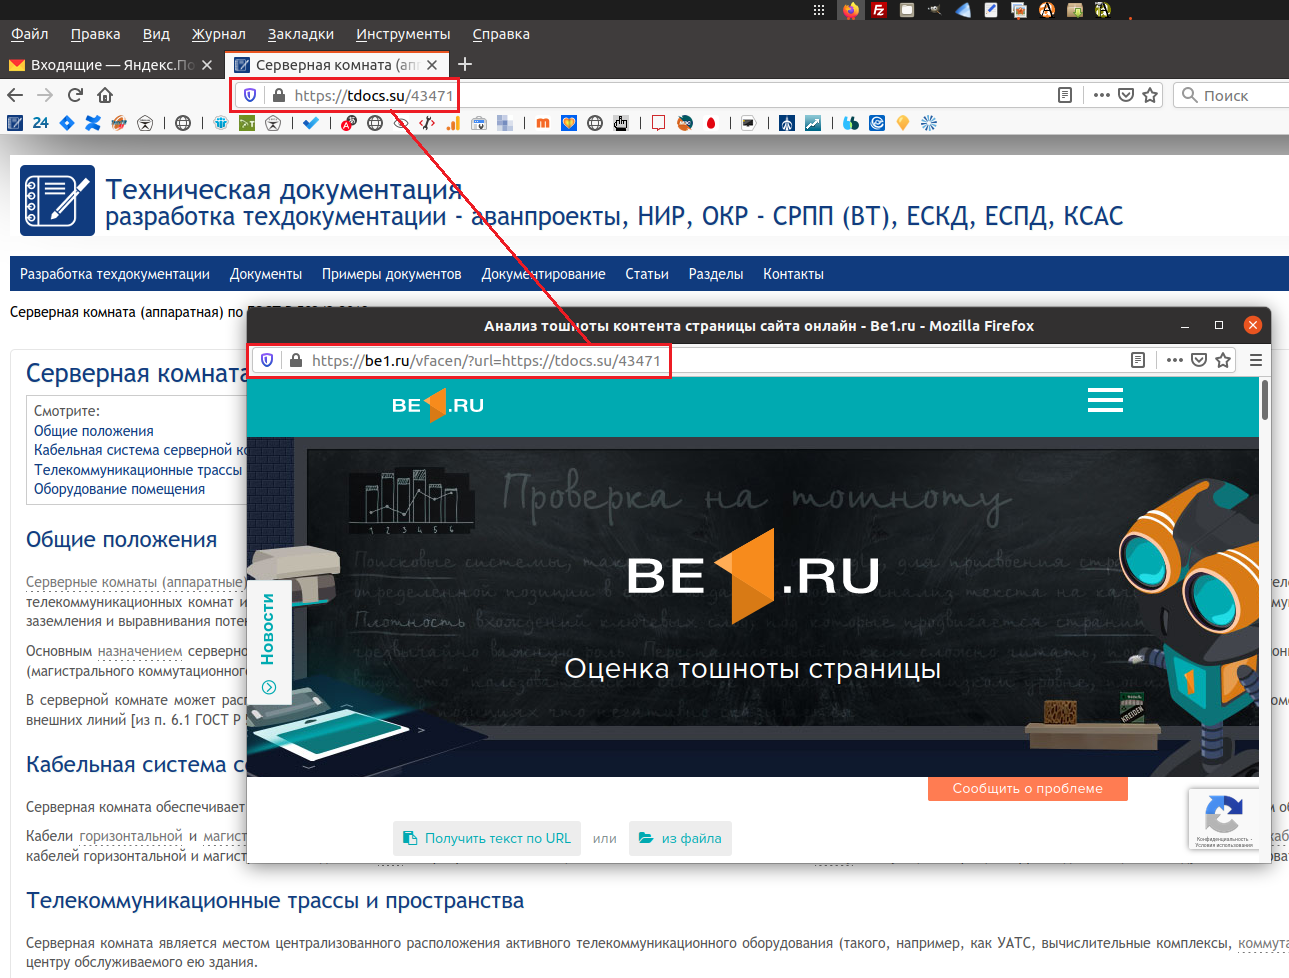
Task: Open page actions dots in Be1.ru window
Action: pos(1175,360)
